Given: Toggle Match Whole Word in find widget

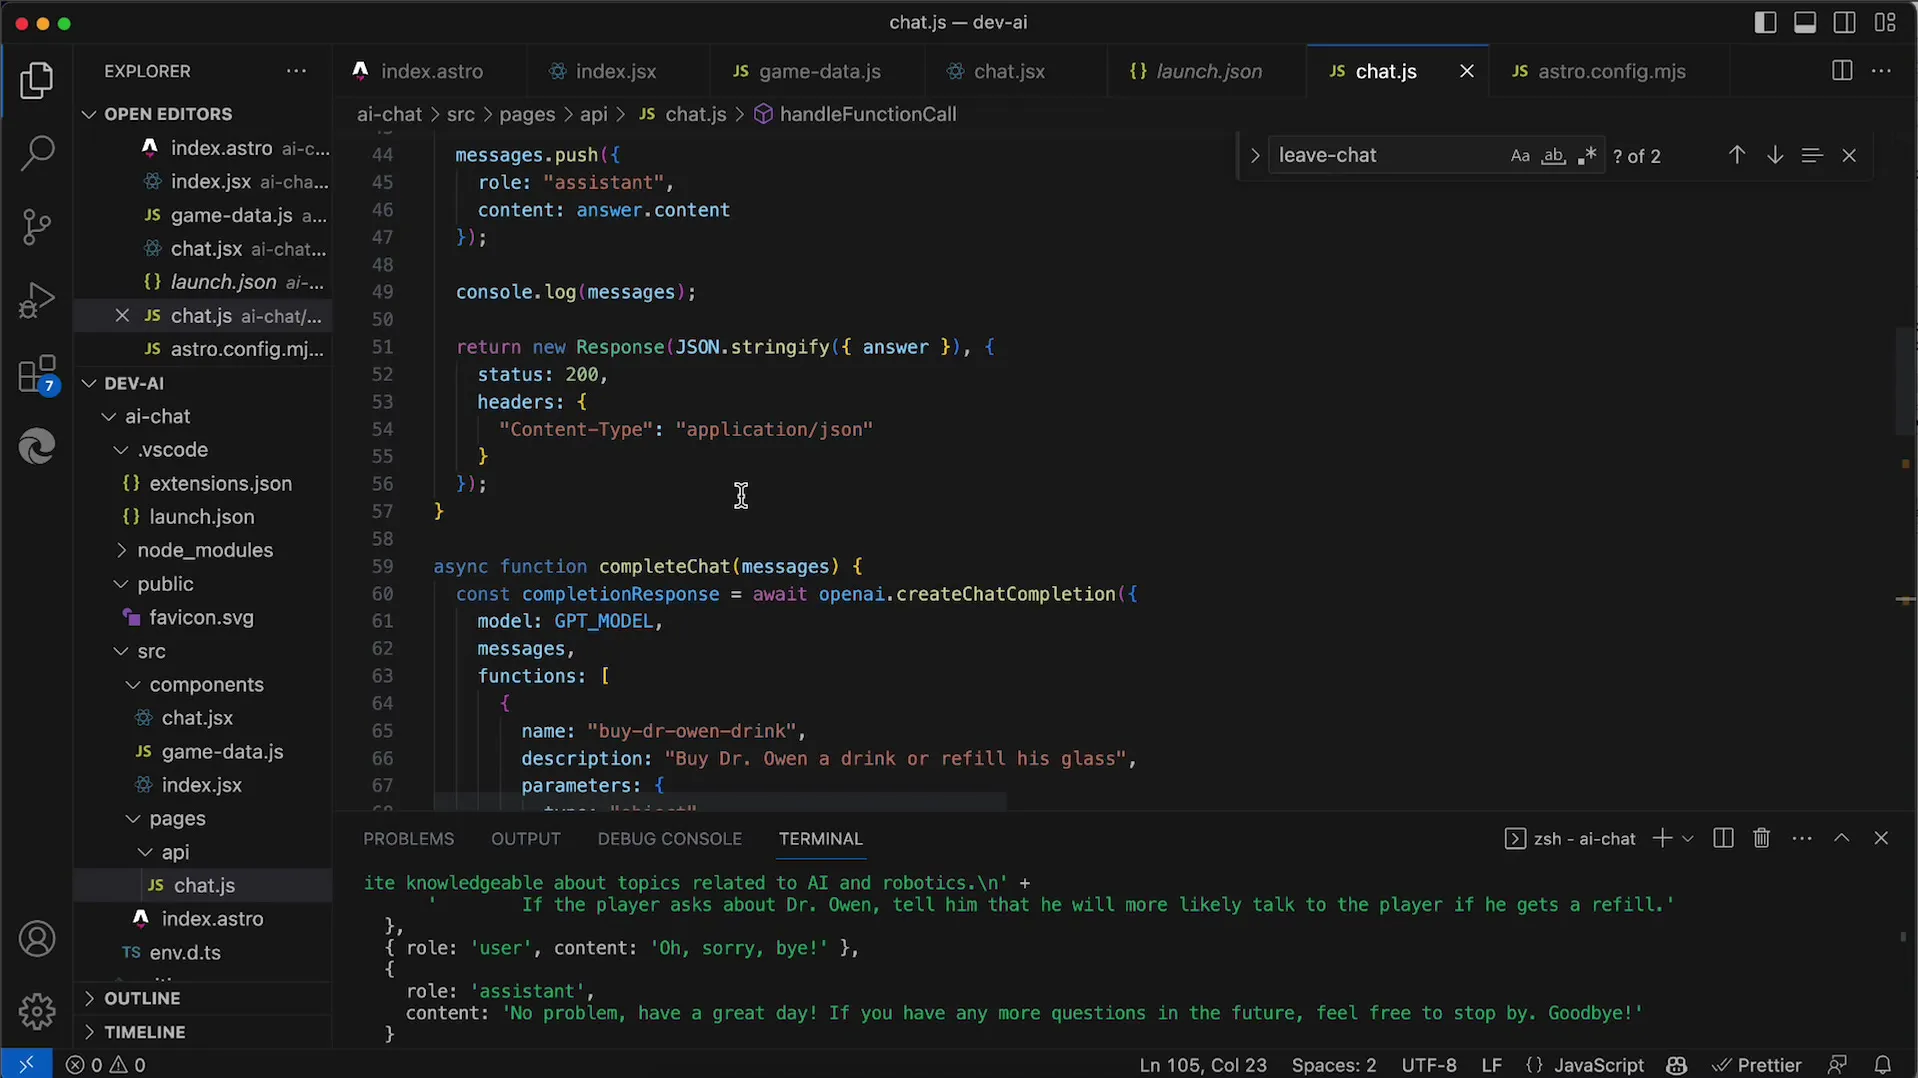Looking at the screenshot, I should tap(1553, 156).
